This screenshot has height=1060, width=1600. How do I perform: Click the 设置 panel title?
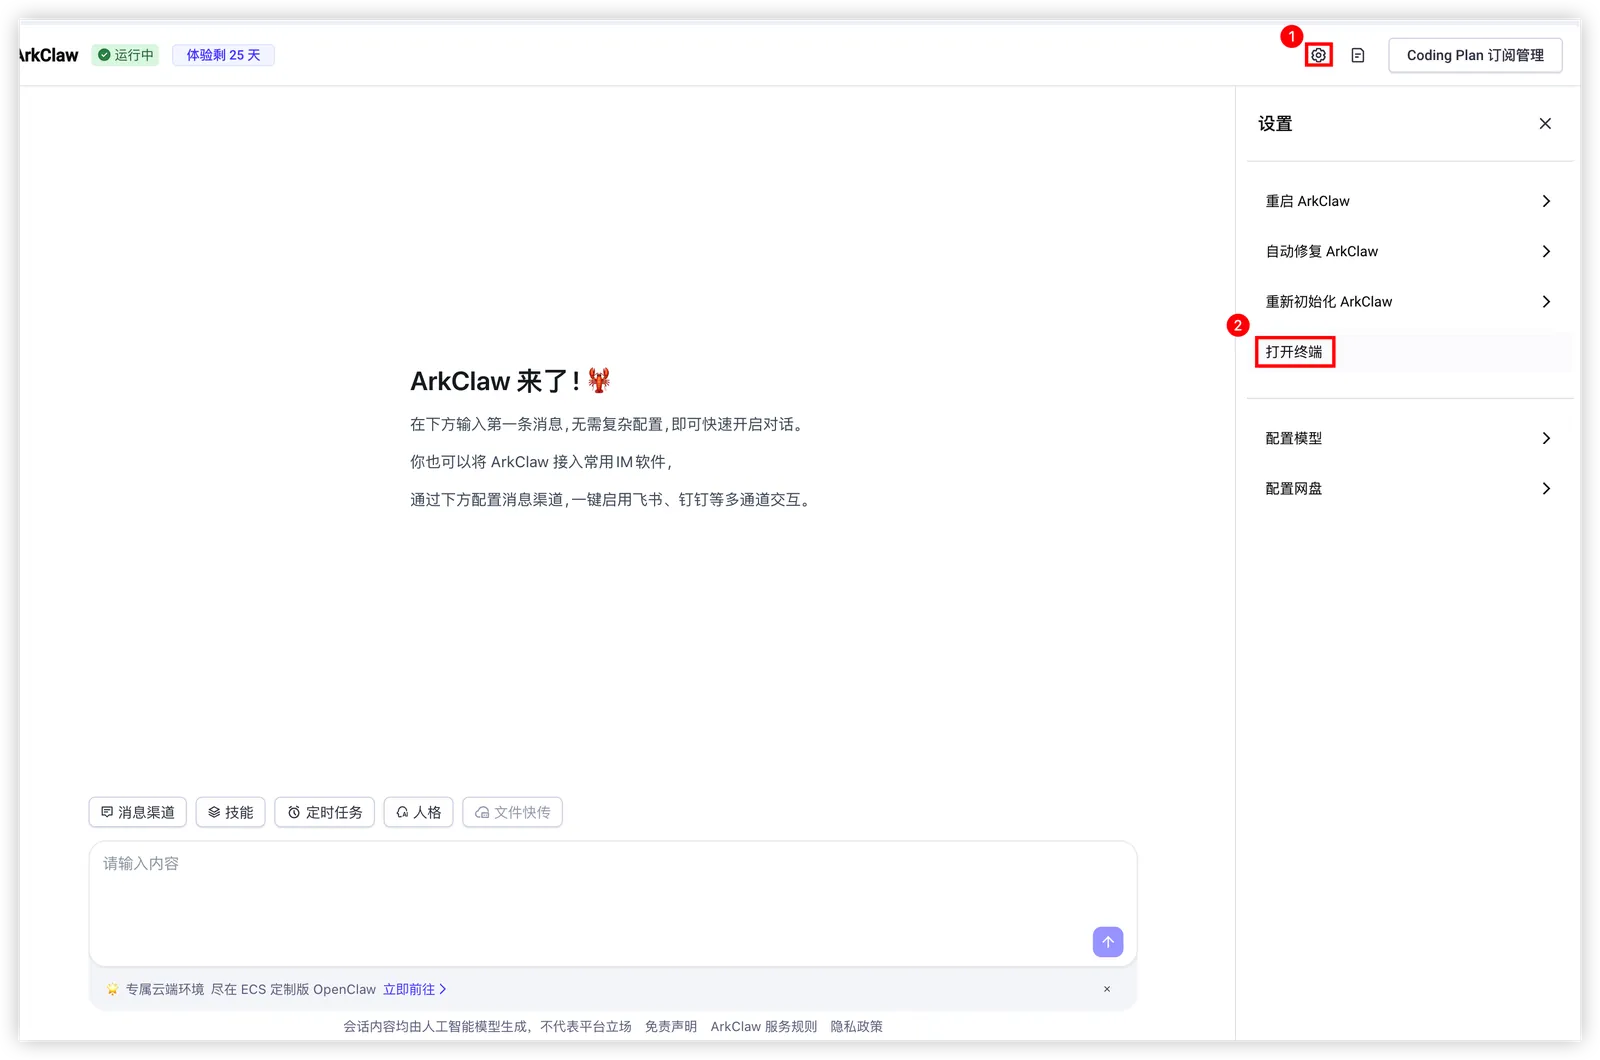tap(1275, 124)
